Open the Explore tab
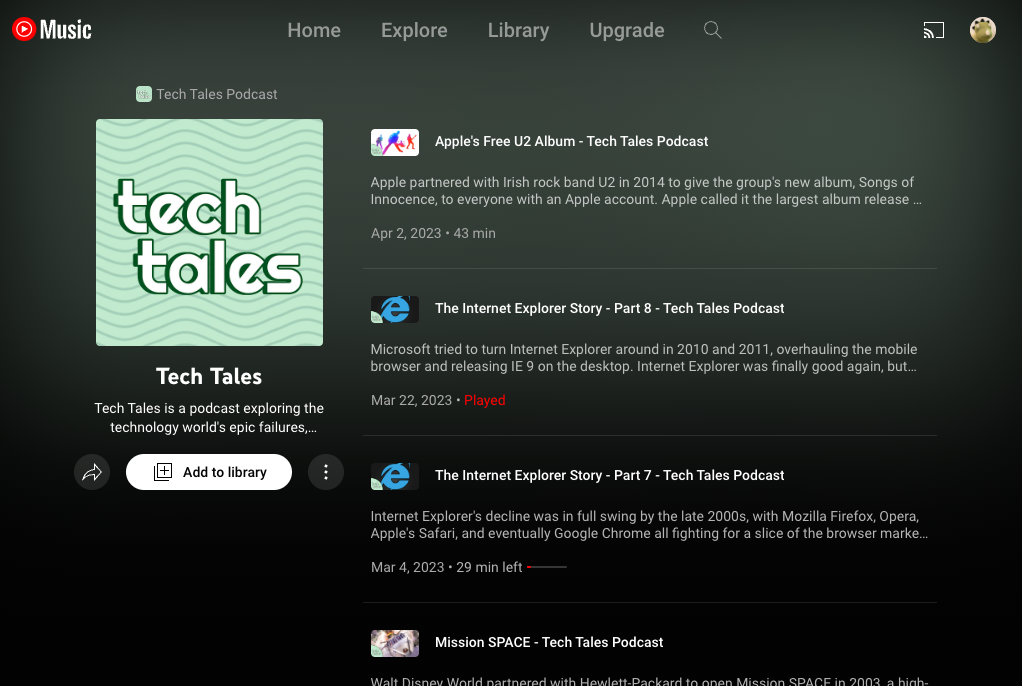Screen dimensions: 1022x686 coord(414,30)
